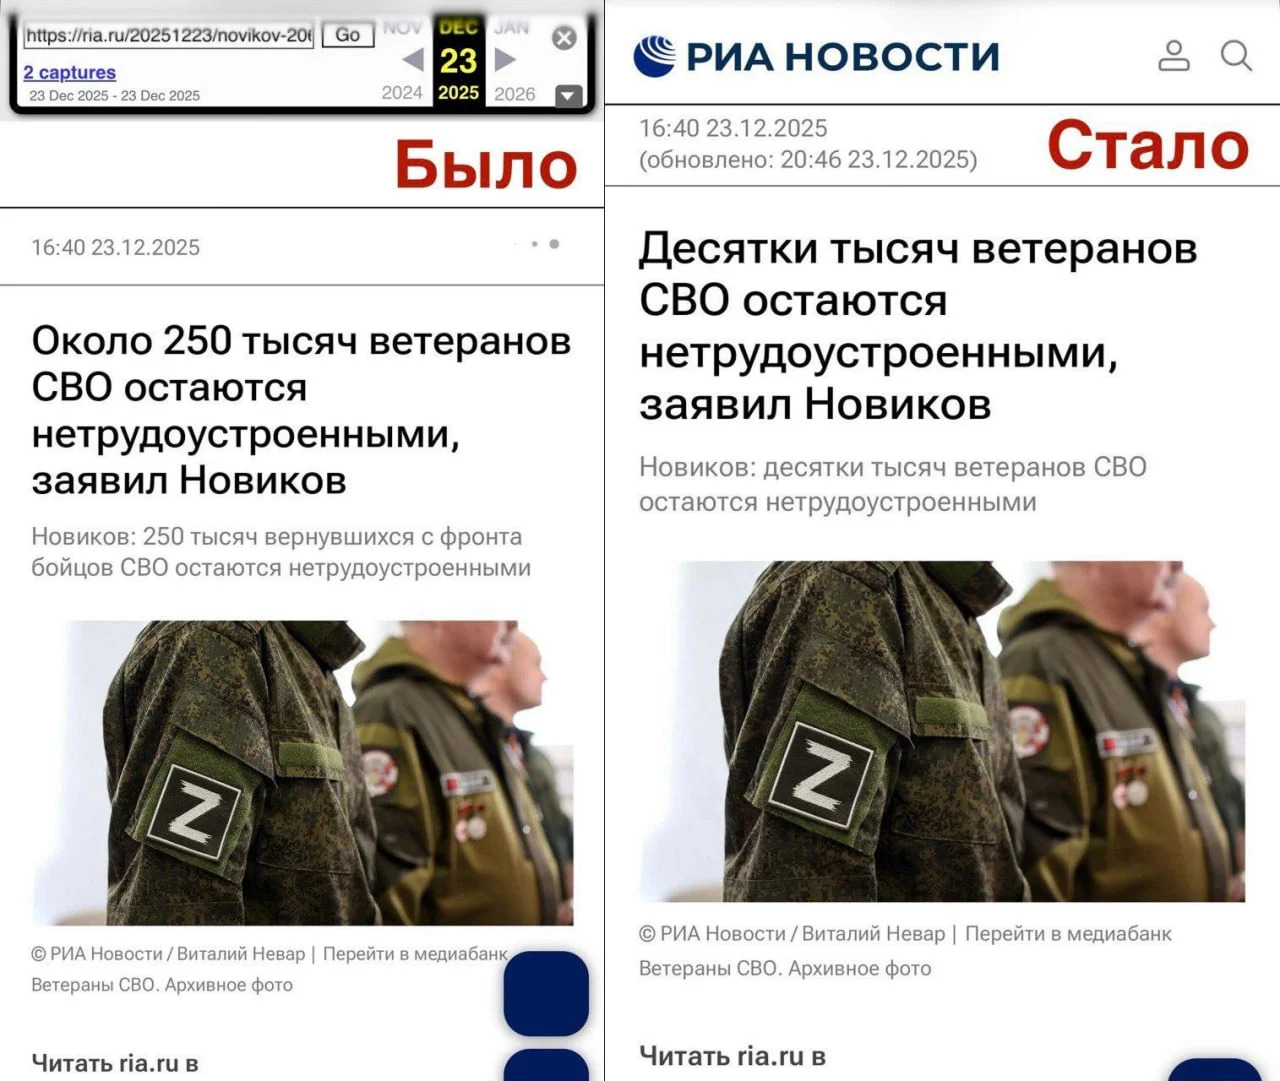Select the 2024 year in Wayback timeline
Image resolution: width=1280 pixels, height=1081 pixels.
tap(402, 93)
